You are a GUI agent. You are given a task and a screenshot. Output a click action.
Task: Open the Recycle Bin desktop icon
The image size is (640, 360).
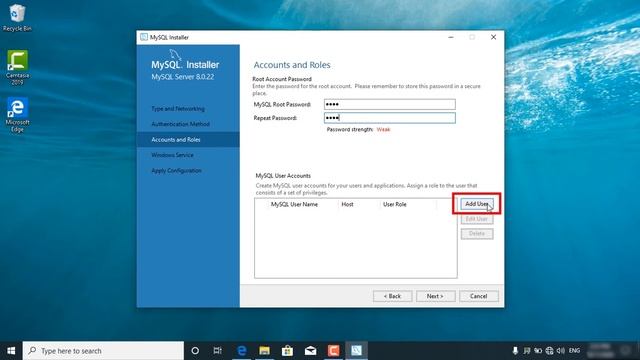tap(16, 17)
